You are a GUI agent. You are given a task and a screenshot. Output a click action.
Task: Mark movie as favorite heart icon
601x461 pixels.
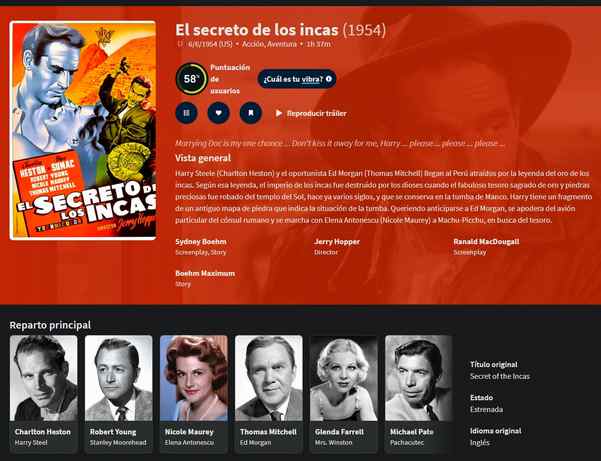point(218,113)
